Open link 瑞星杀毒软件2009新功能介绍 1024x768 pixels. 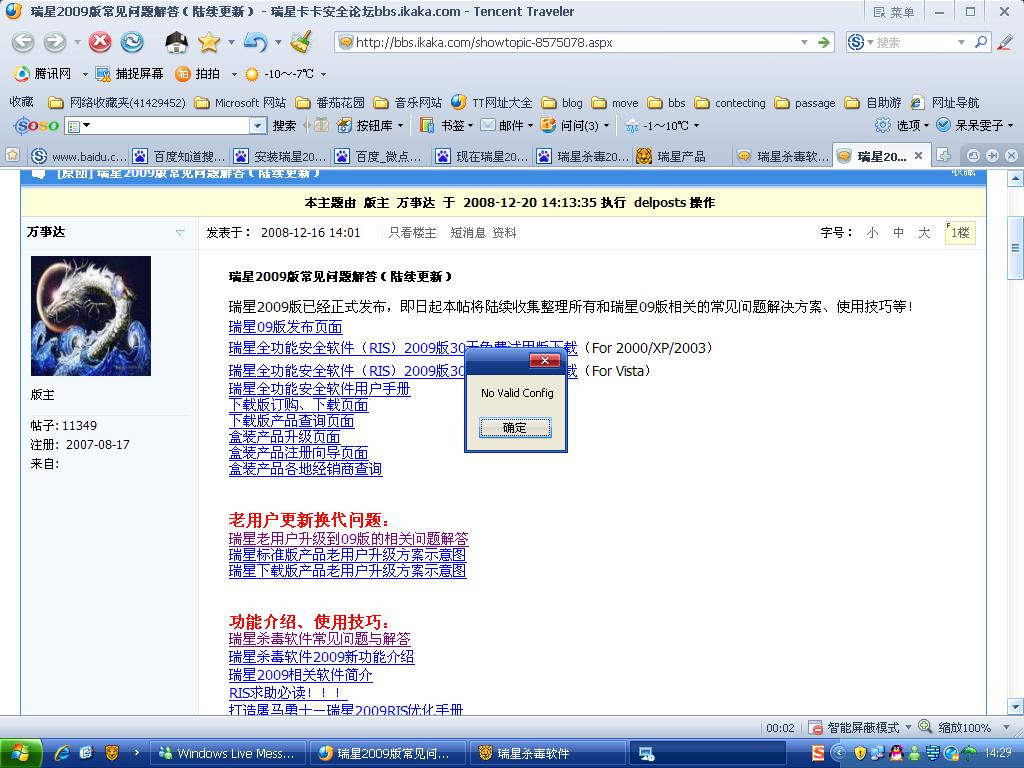point(321,657)
